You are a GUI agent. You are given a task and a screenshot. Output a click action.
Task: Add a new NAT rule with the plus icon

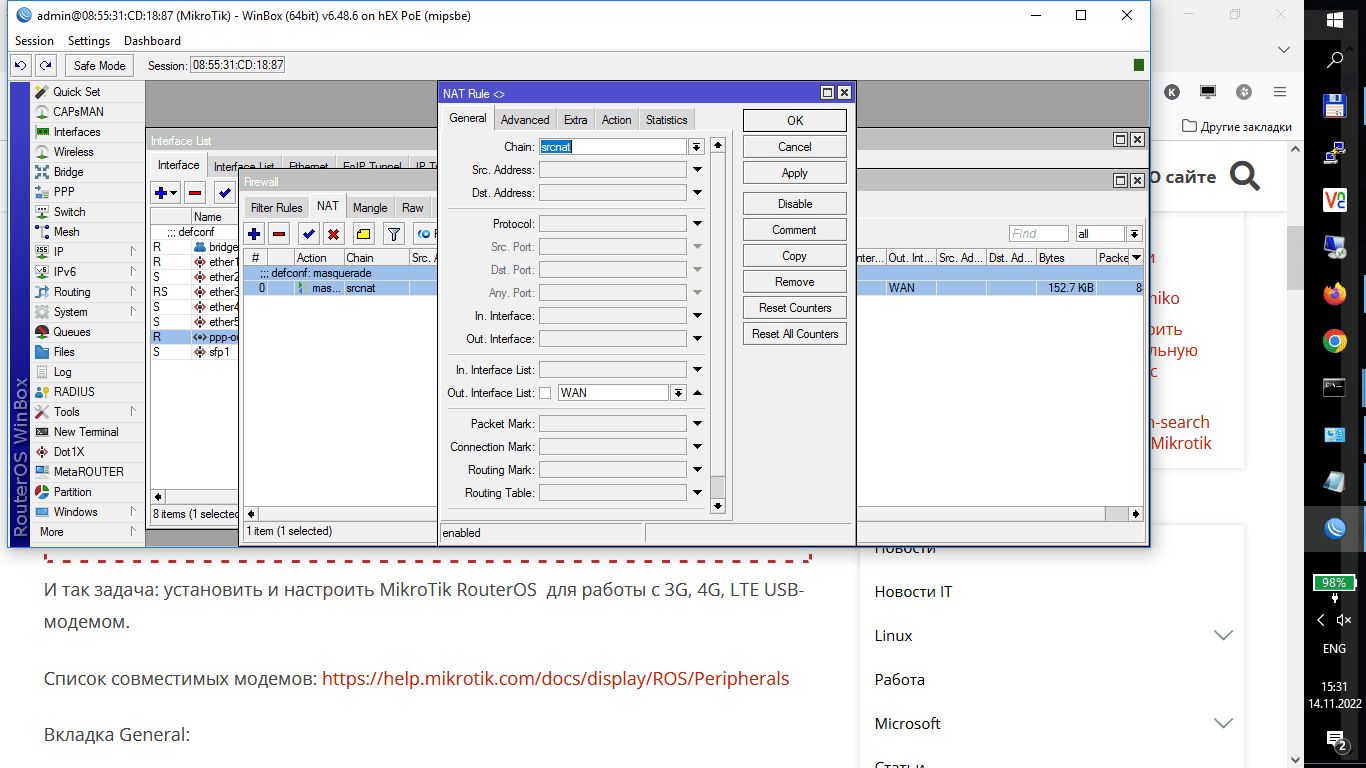tap(254, 234)
